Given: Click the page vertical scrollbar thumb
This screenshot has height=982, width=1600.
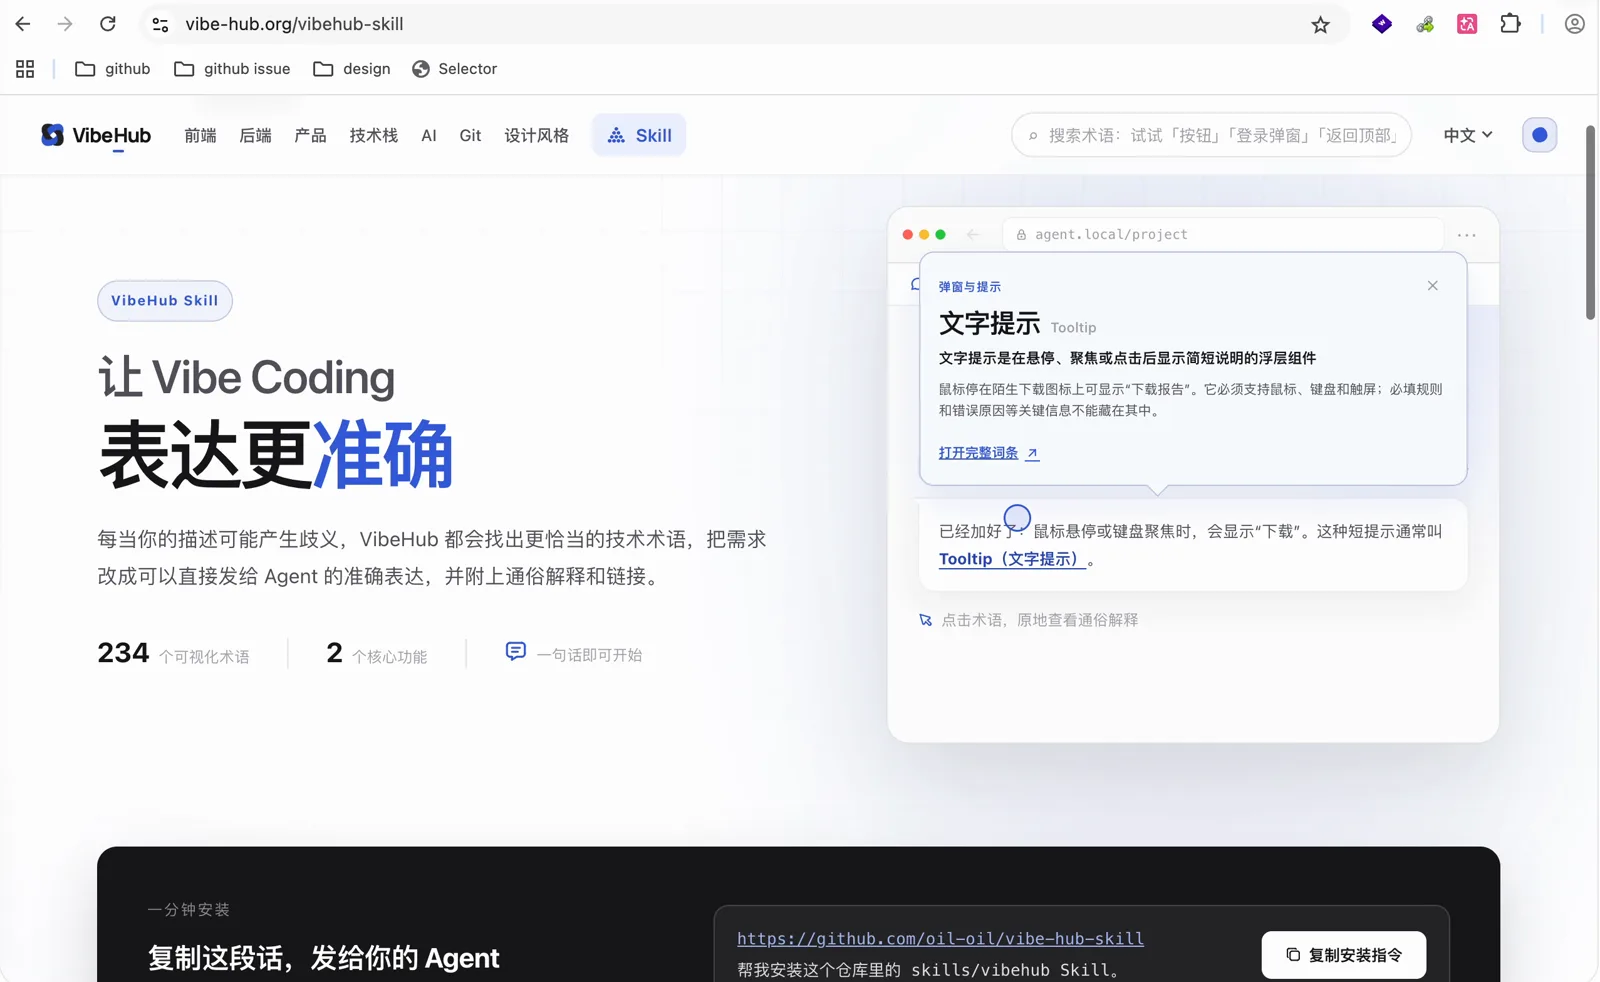Looking at the screenshot, I should point(1590,222).
